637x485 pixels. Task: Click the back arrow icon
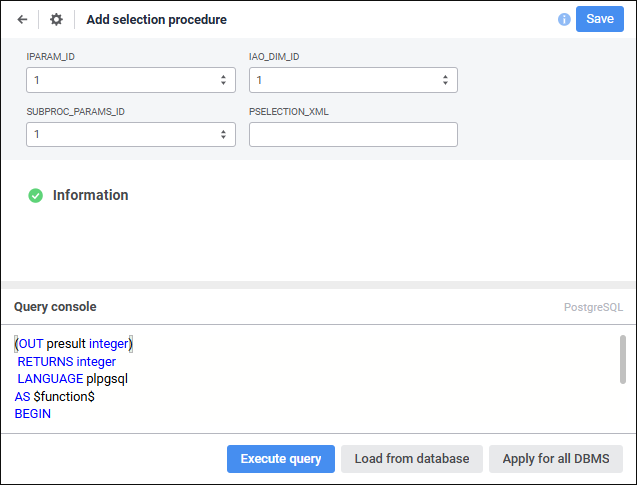pos(22,19)
